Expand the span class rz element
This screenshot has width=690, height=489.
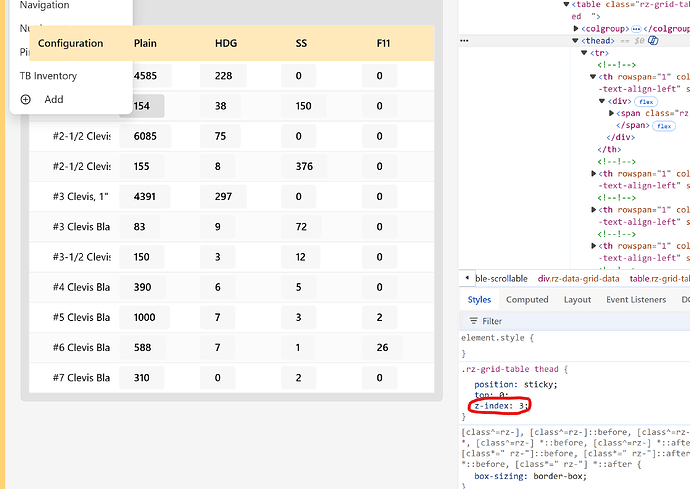click(x=612, y=113)
